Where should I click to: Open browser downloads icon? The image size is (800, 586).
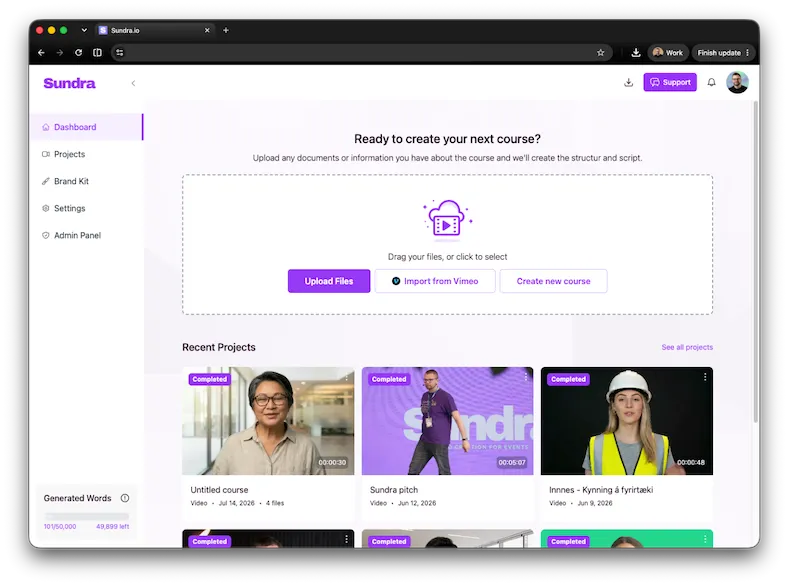click(x=635, y=53)
